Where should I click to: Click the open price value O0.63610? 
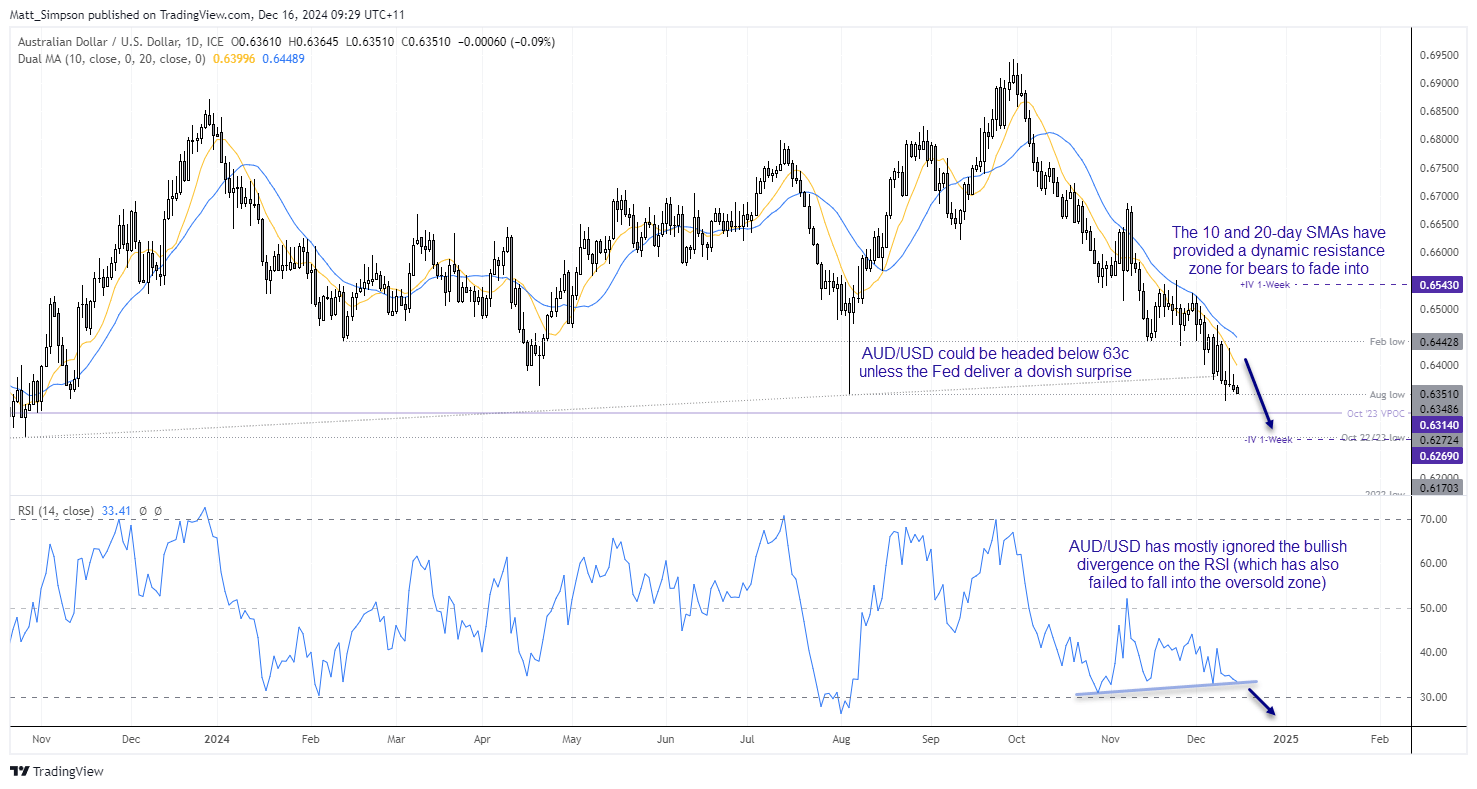coord(256,42)
